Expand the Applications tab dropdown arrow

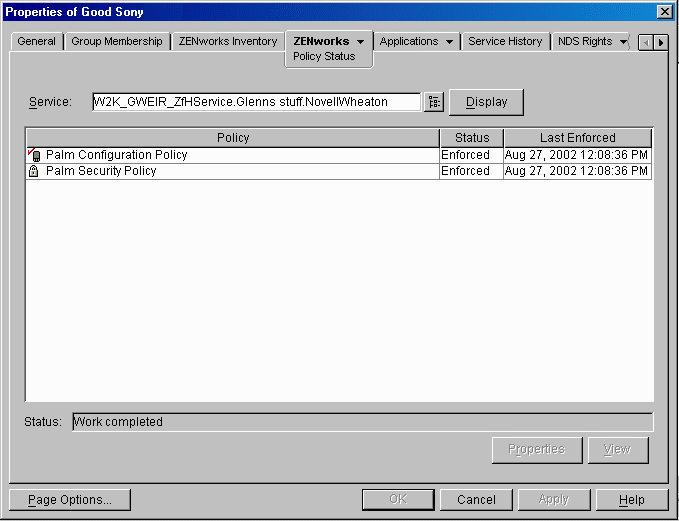449,42
